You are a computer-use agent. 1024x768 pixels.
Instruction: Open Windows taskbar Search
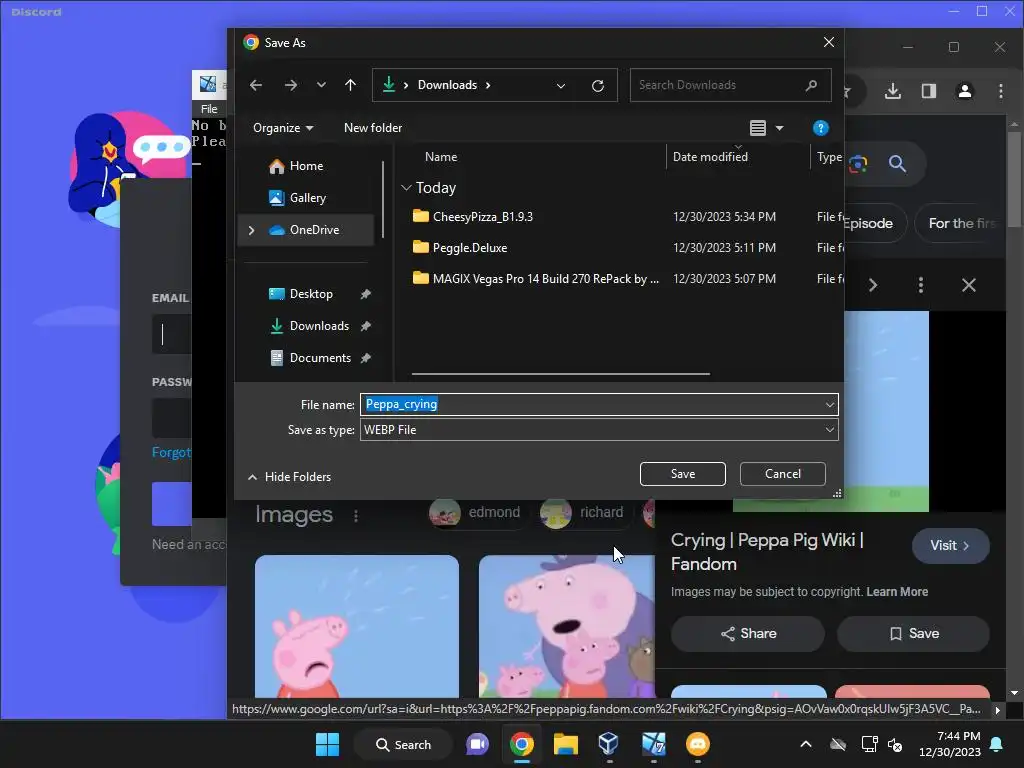pyautogui.click(x=403, y=744)
